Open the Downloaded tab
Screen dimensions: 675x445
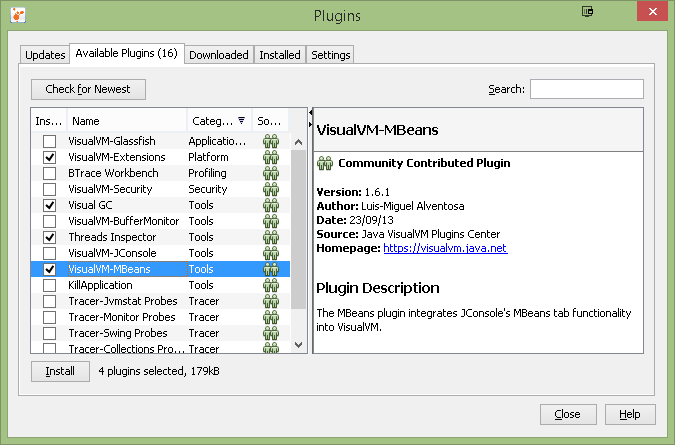click(x=219, y=55)
